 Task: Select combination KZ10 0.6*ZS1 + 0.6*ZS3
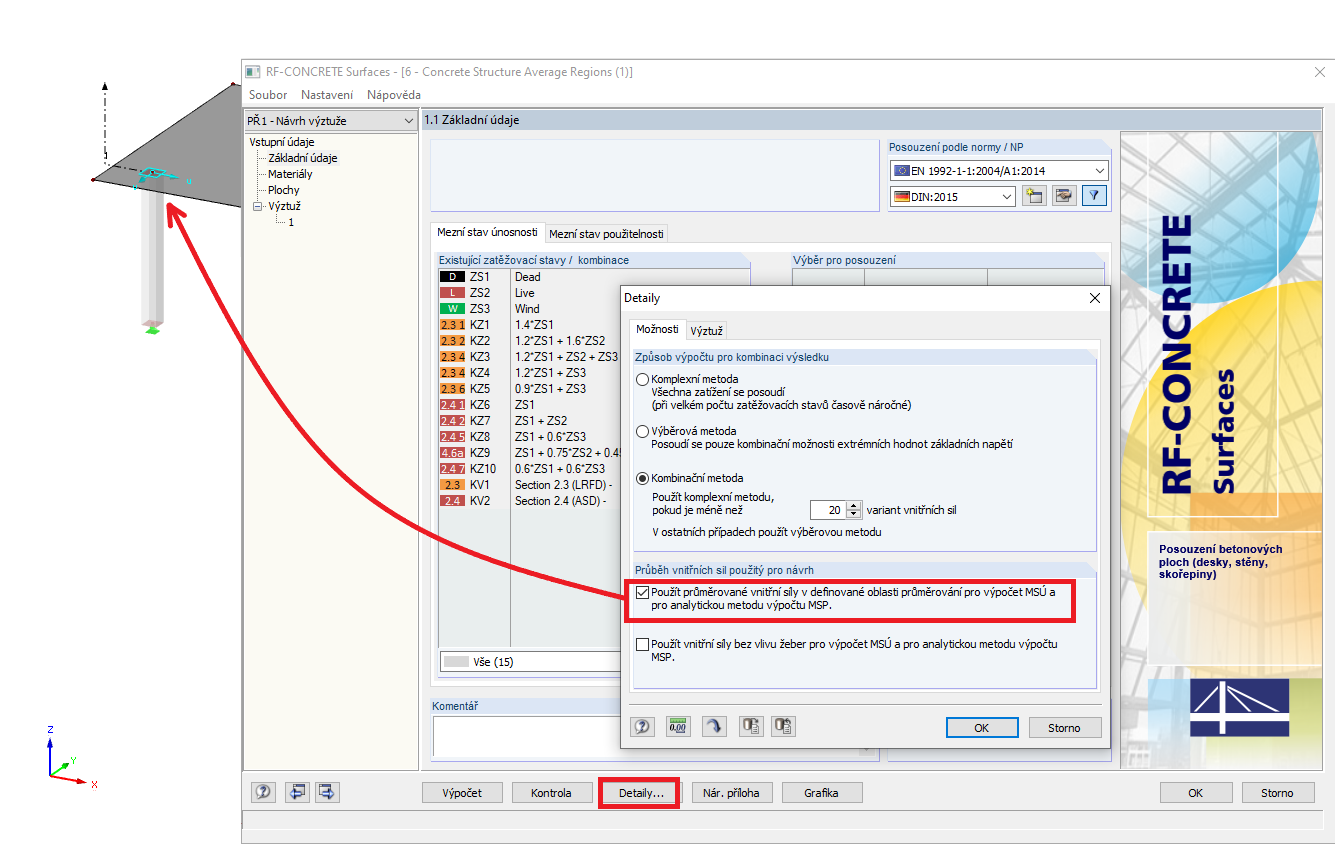coord(530,469)
